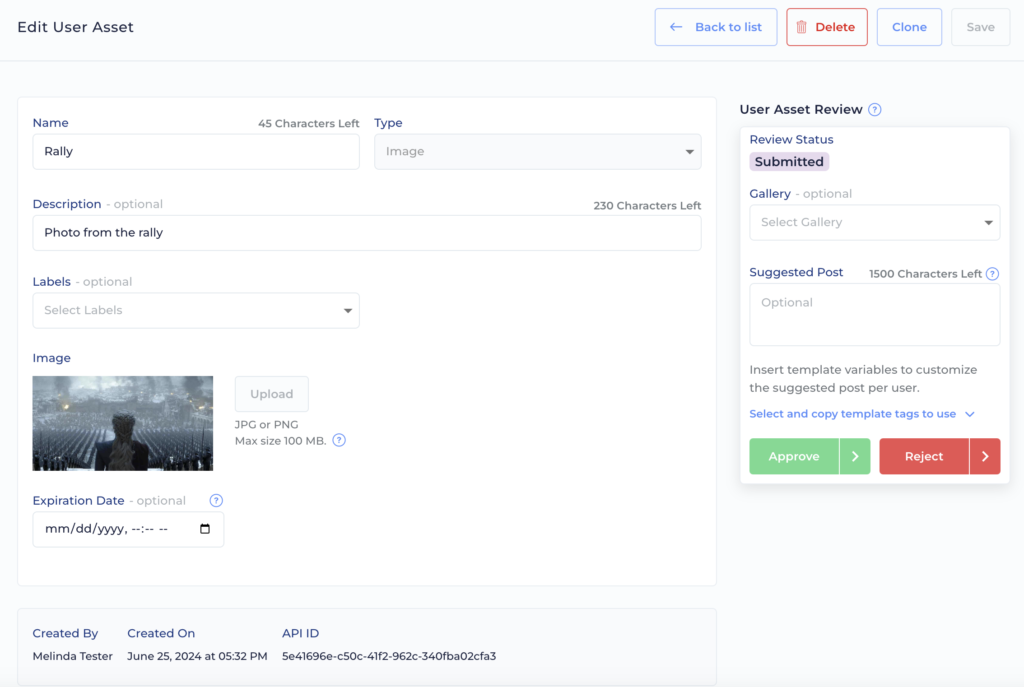The height and width of the screenshot is (687, 1024).
Task: Open the help icon next to Suggested Post
Action: tap(992, 274)
